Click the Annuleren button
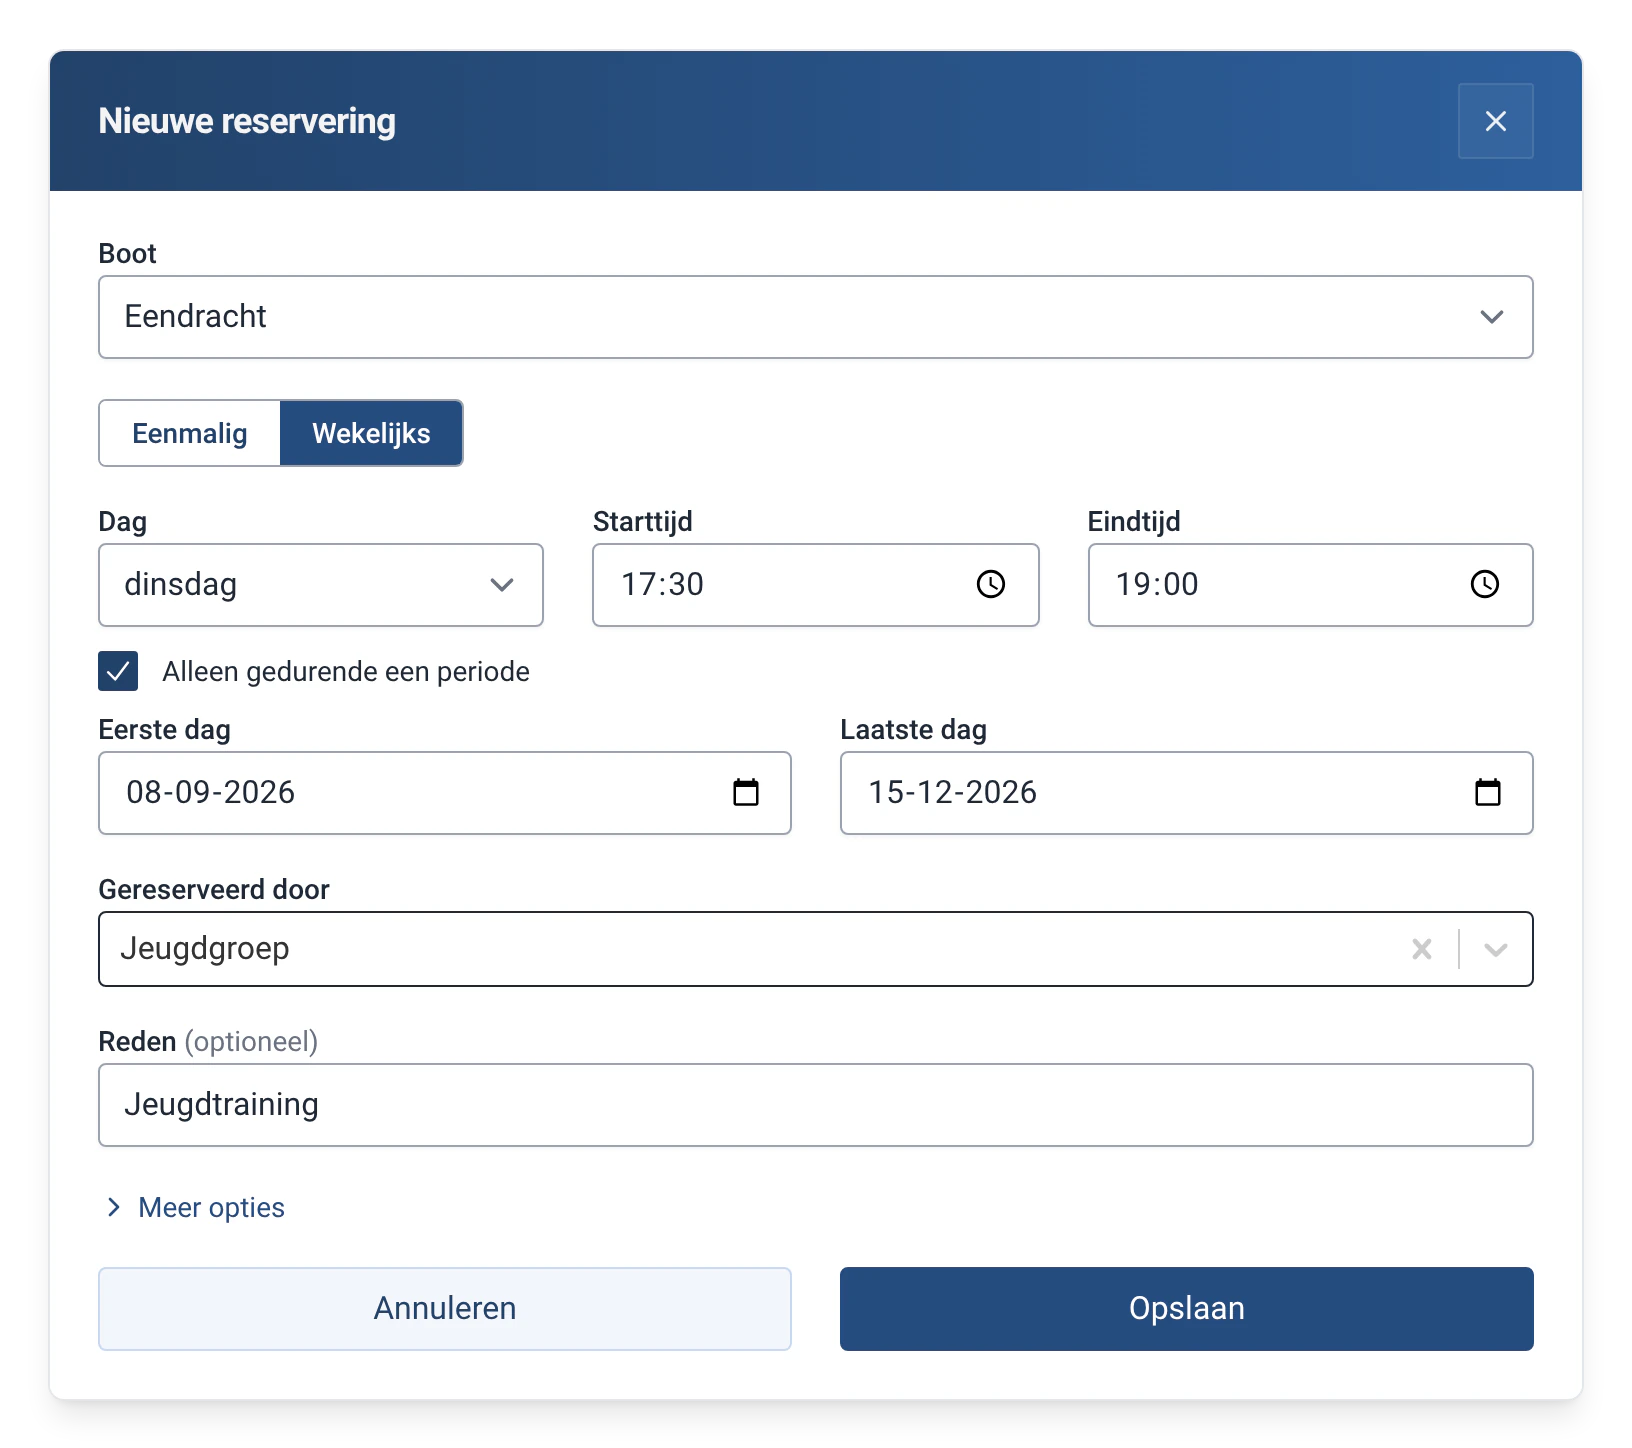The image size is (1632, 1448). pyautogui.click(x=445, y=1309)
